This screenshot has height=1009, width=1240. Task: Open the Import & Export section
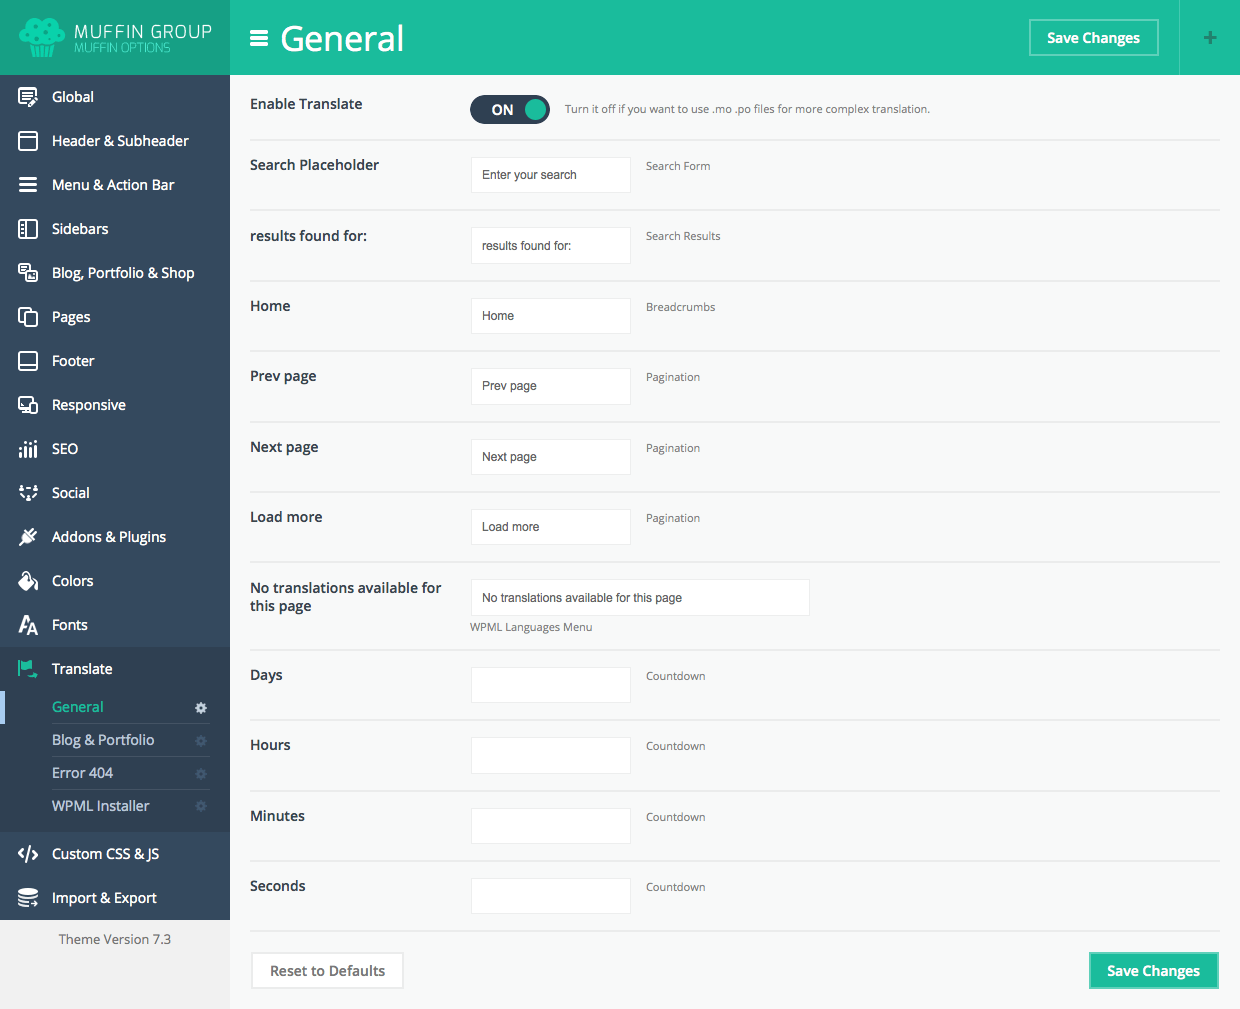(104, 898)
